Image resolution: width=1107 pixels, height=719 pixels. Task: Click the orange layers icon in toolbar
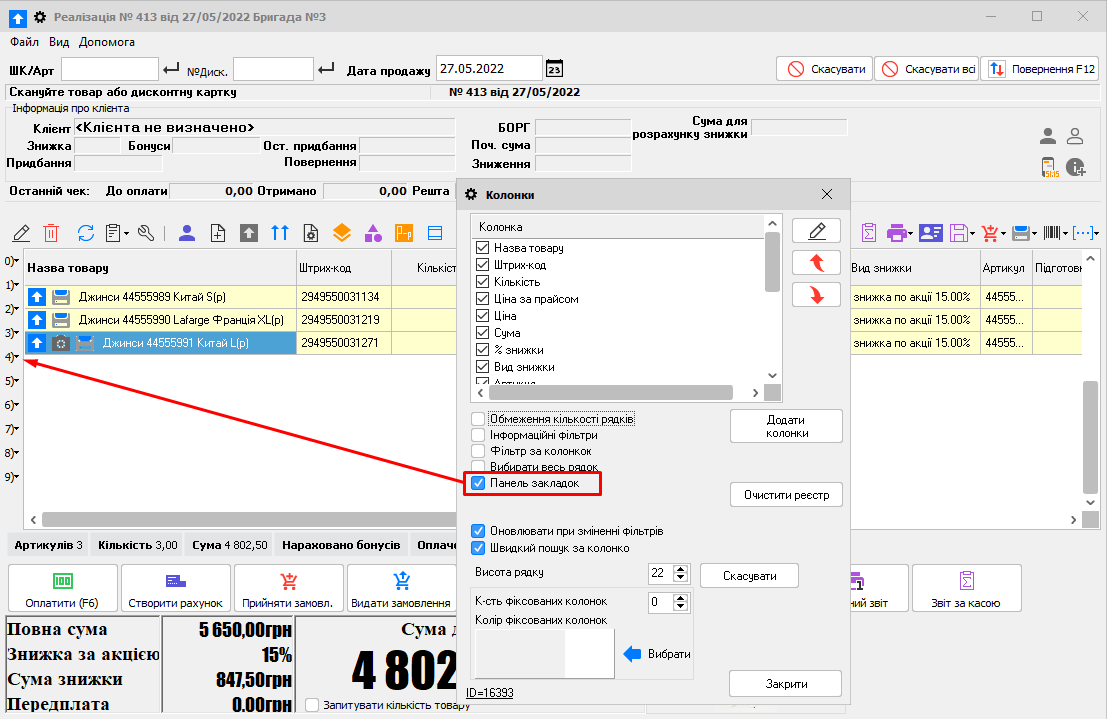pos(342,233)
